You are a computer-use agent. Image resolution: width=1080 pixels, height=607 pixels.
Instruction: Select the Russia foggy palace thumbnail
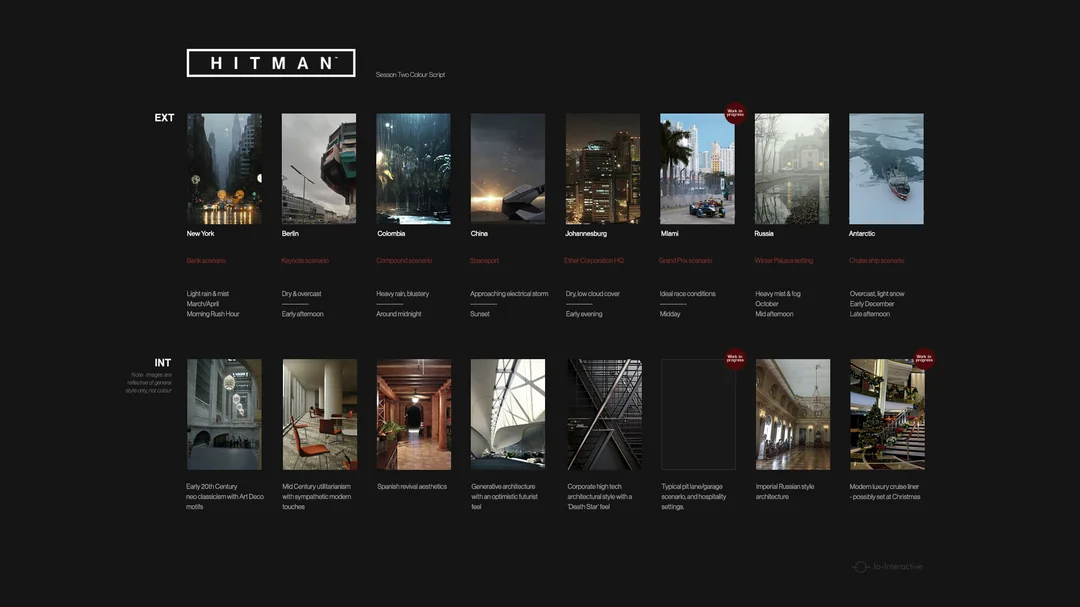792,169
